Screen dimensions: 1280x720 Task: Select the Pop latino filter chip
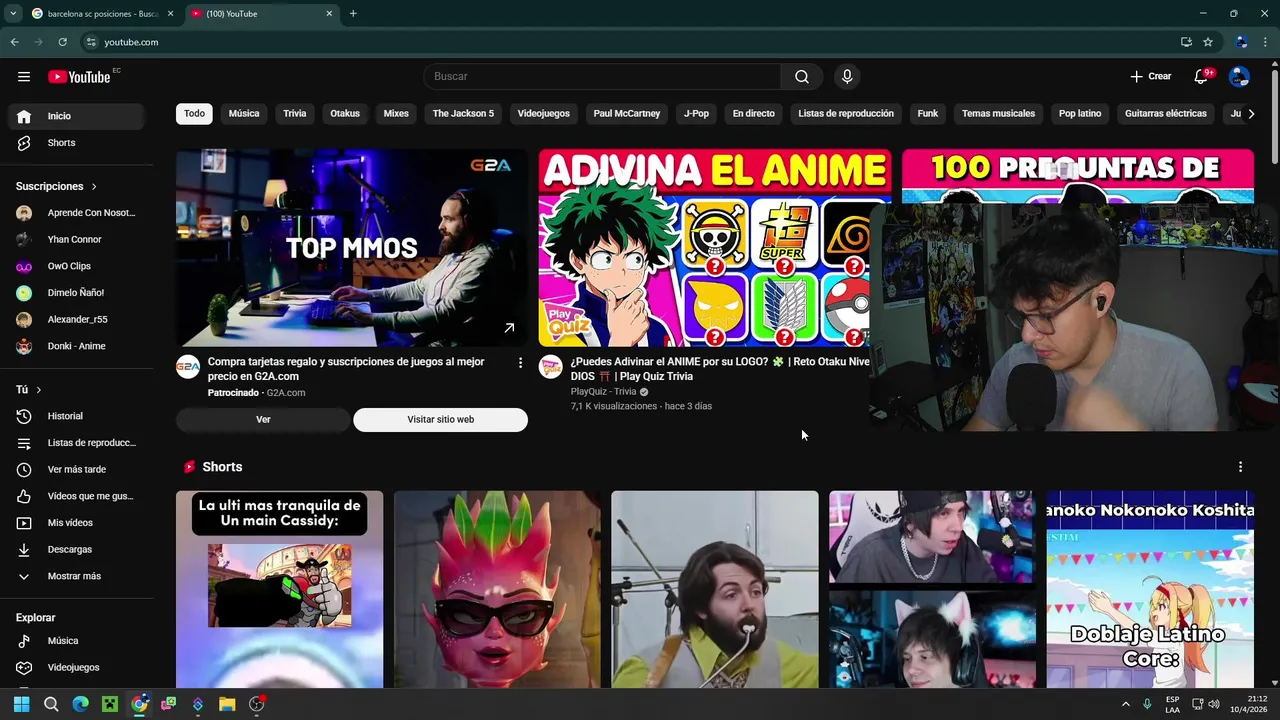pos(1080,114)
